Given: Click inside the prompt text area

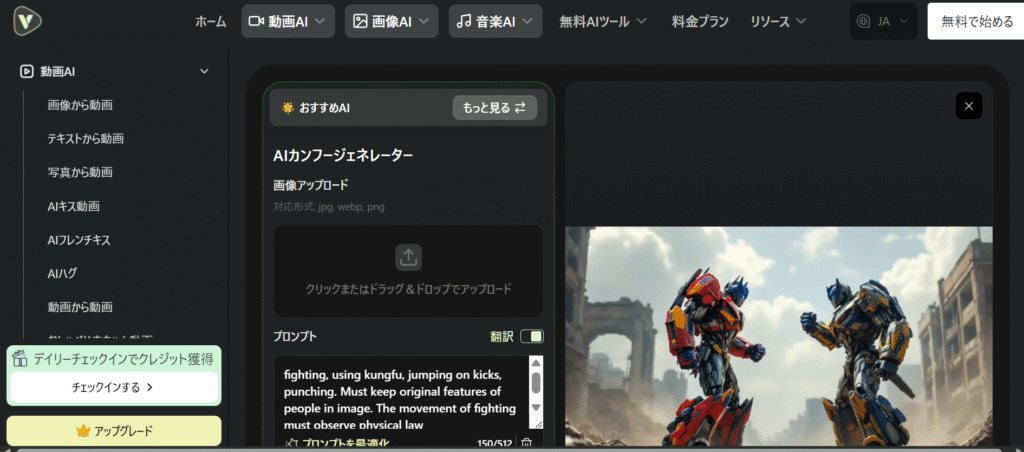Looking at the screenshot, I should tap(400, 395).
